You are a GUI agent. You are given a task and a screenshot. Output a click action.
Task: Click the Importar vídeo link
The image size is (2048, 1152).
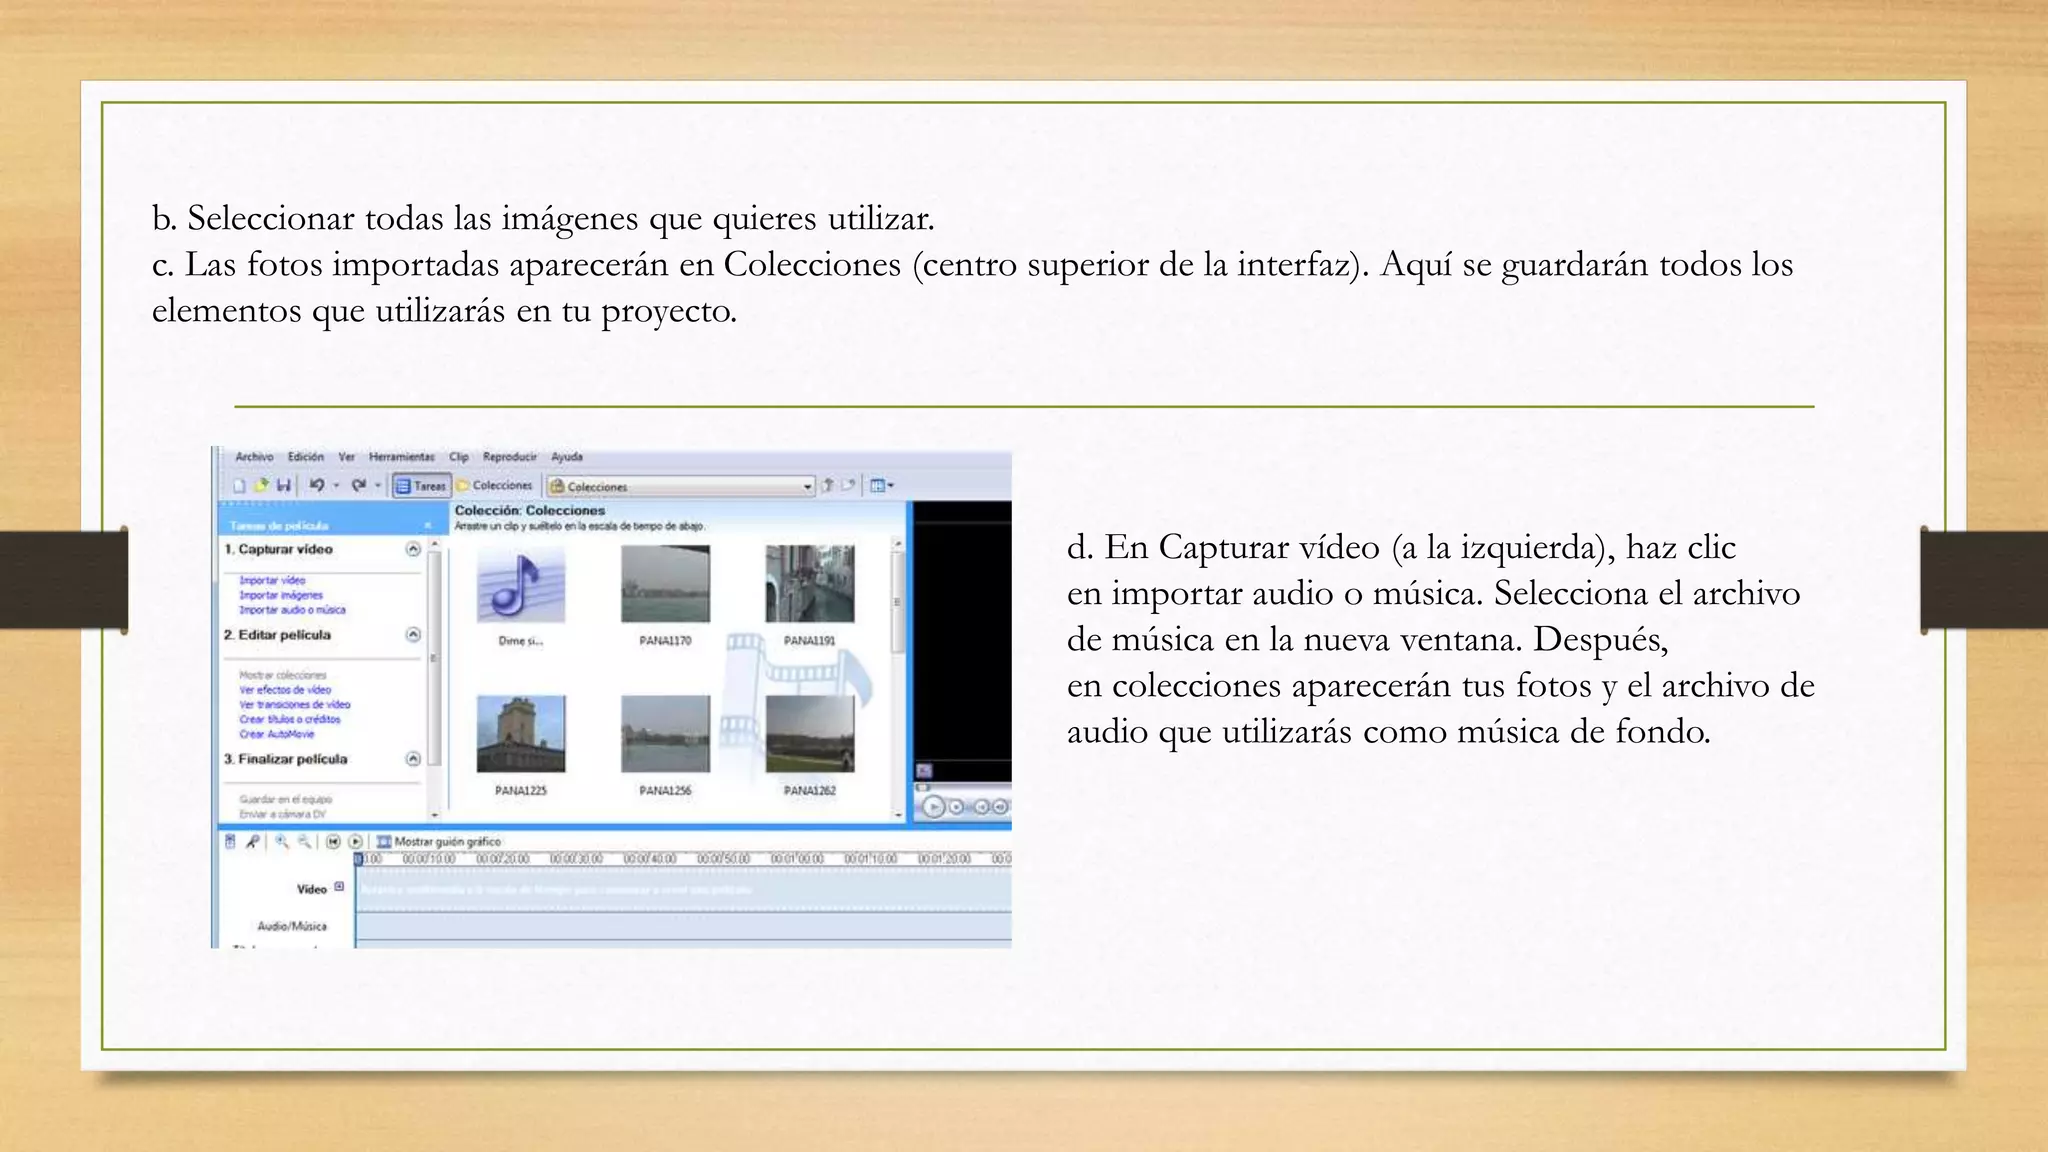coord(272,580)
